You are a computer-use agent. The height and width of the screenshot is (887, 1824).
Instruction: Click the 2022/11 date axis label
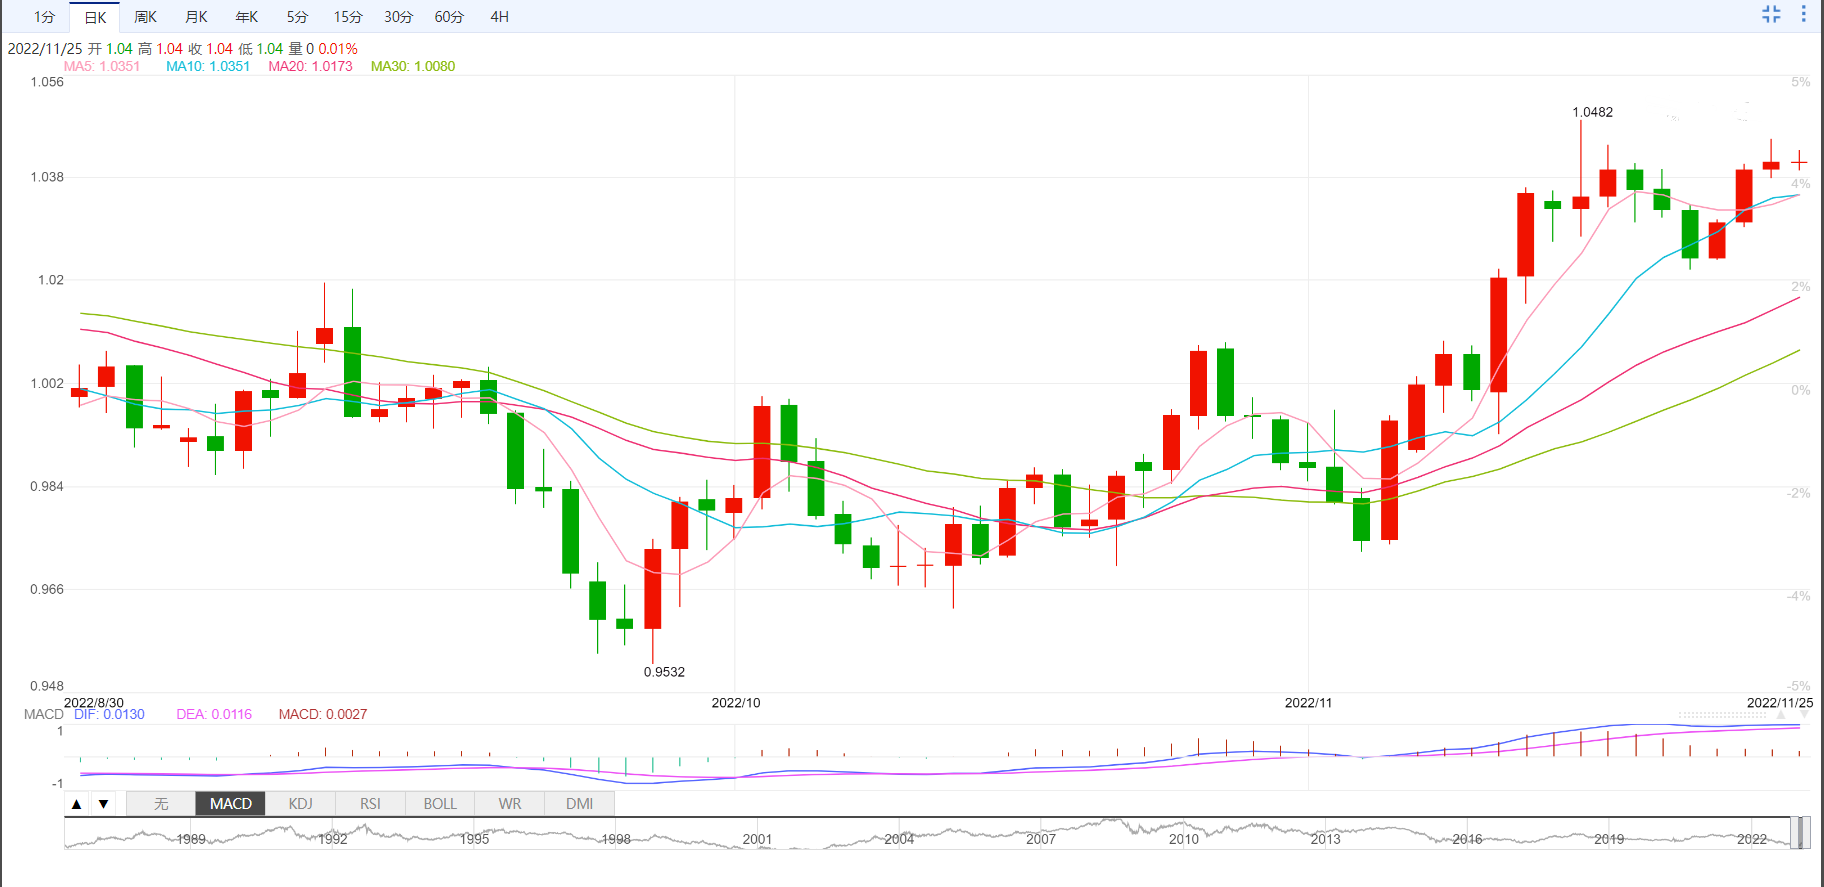pos(1308,703)
